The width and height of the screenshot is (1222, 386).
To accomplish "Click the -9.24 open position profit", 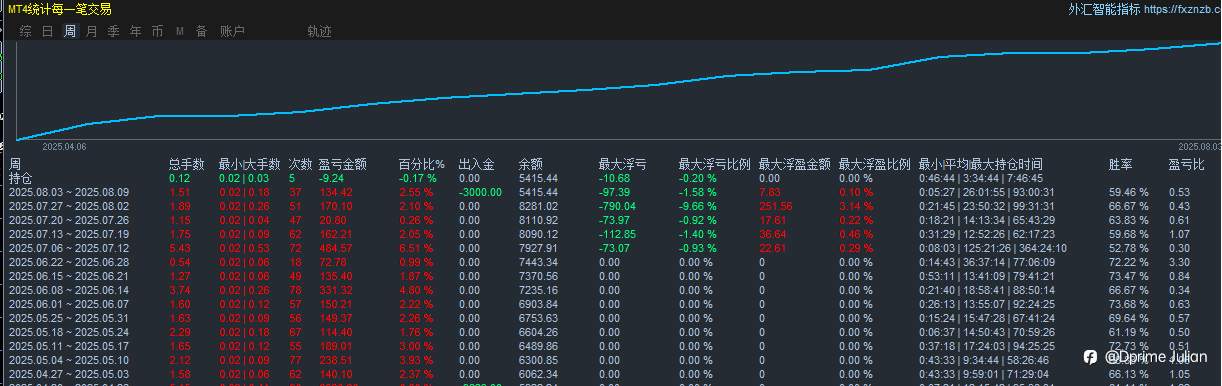I will (x=333, y=177).
